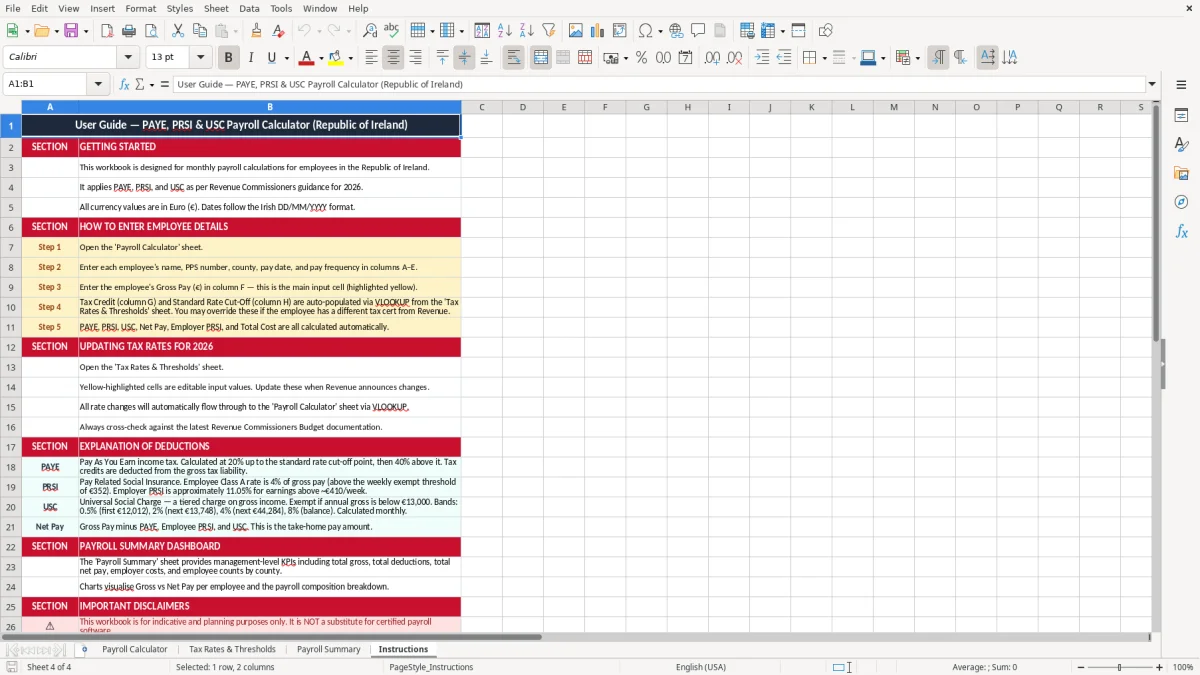Toggle Wrap Text
Image resolution: width=1200 pixels, height=675 pixels.
tap(513, 58)
